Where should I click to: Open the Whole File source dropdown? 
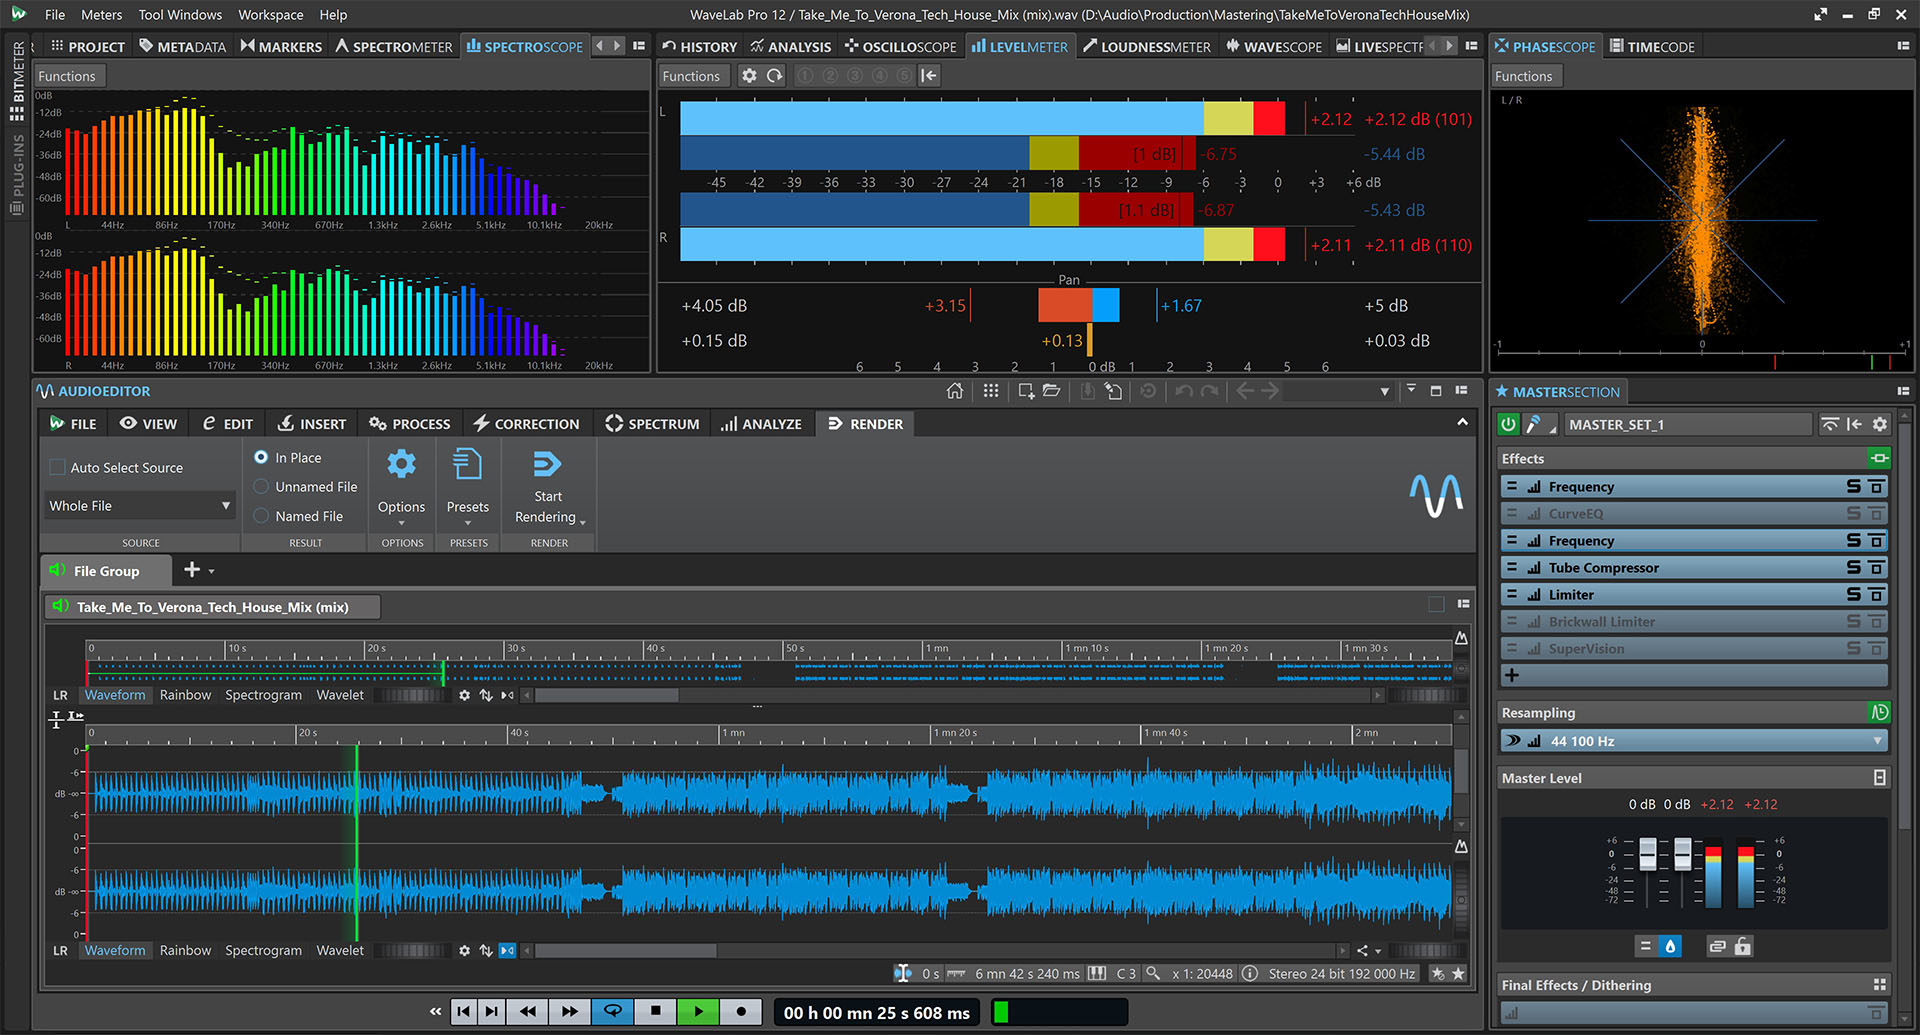tap(140, 505)
